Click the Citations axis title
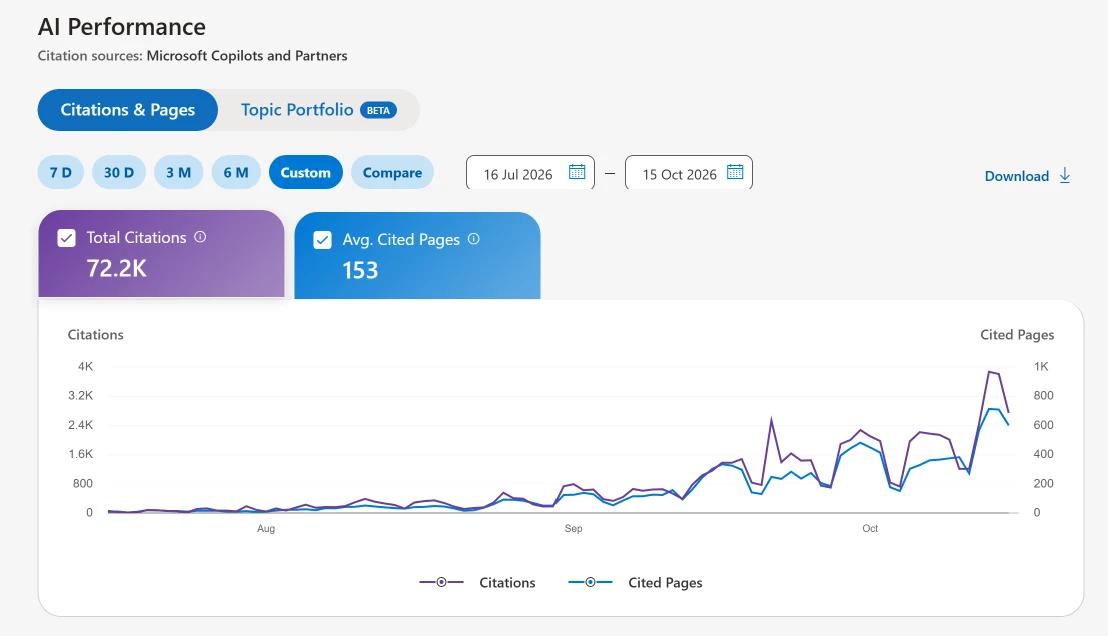The height and width of the screenshot is (636, 1108). point(95,334)
